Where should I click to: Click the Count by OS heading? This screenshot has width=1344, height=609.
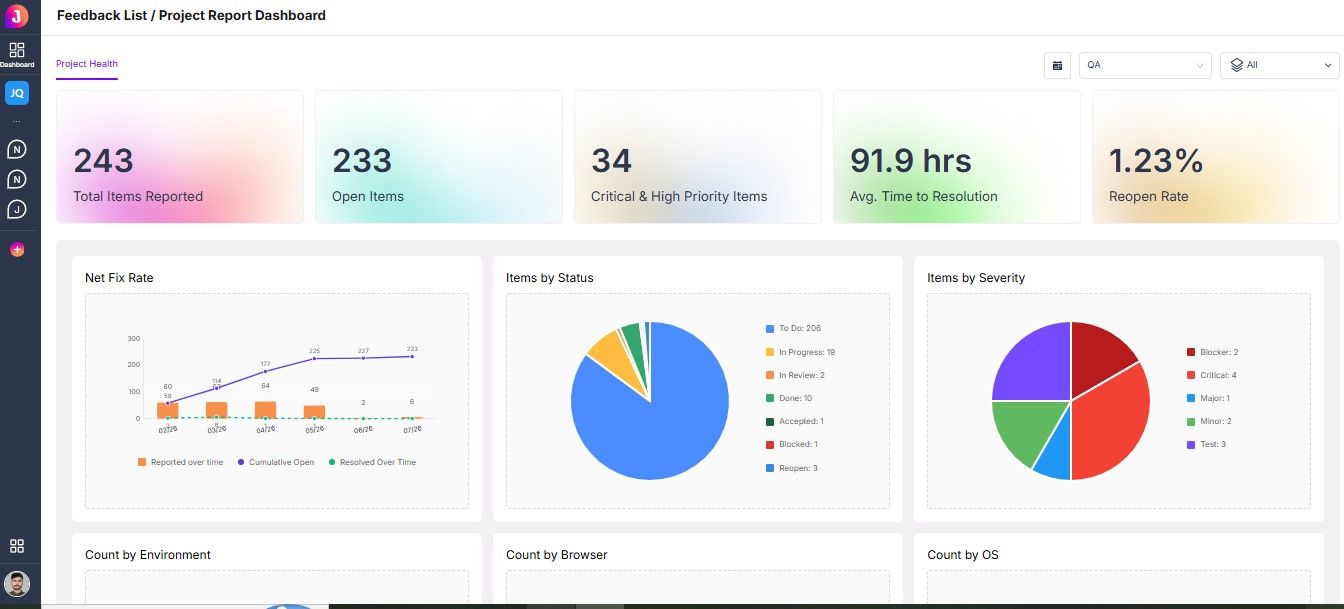pyautogui.click(x=963, y=554)
